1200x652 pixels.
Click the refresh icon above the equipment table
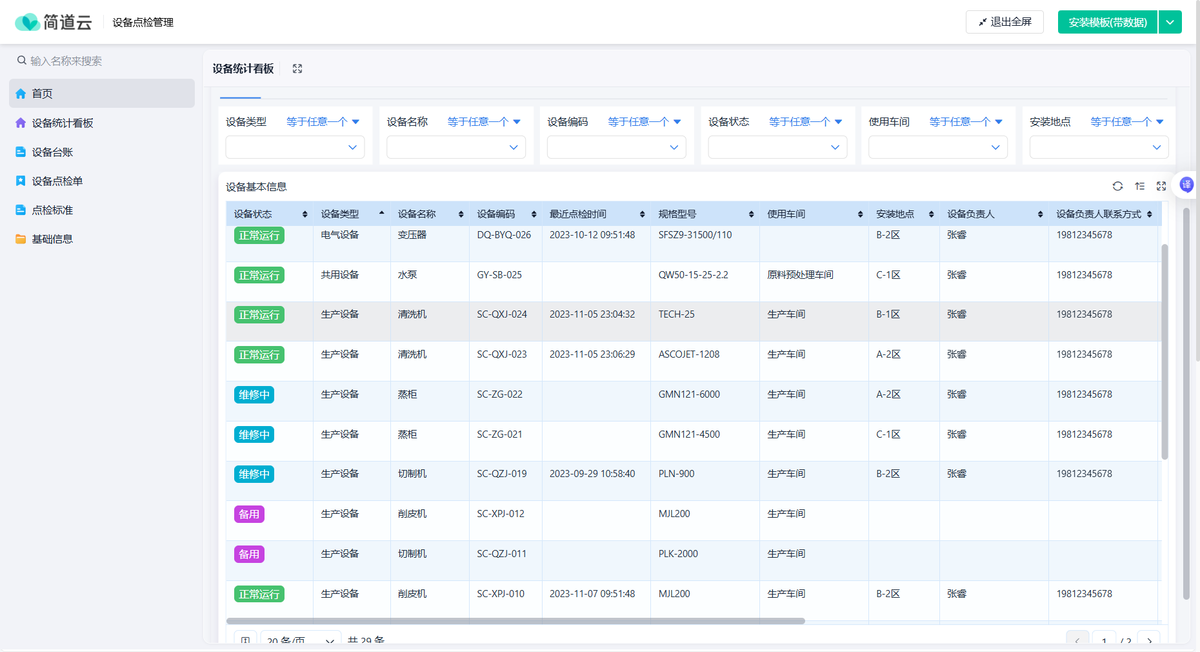[1117, 186]
